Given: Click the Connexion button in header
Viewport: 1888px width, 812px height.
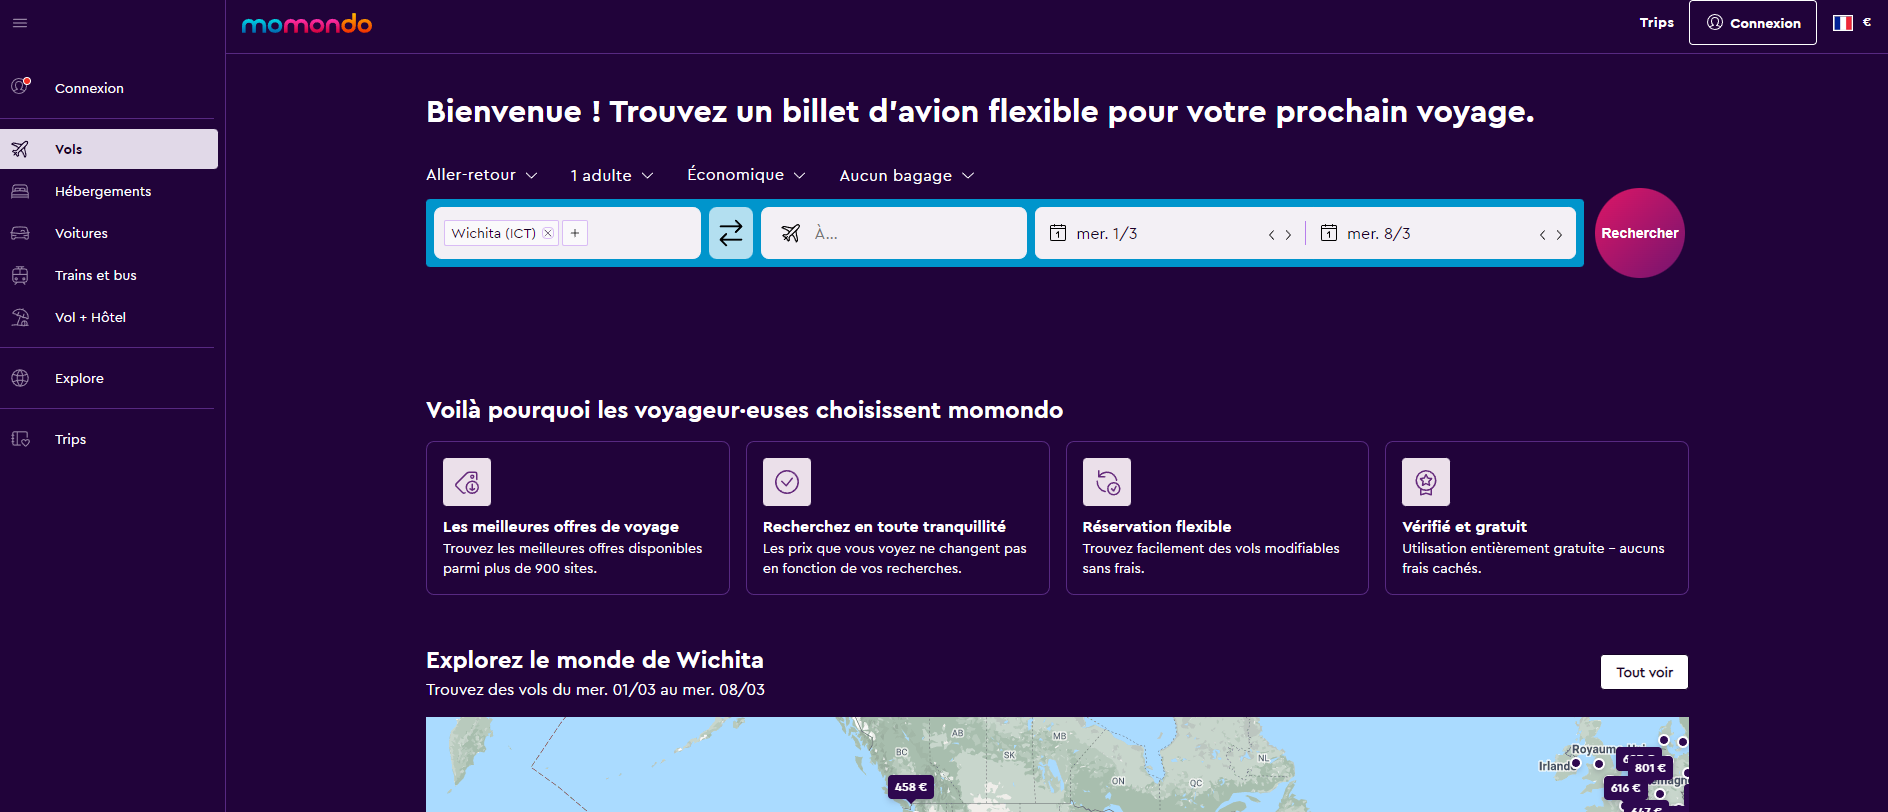Looking at the screenshot, I should pyautogui.click(x=1753, y=22).
